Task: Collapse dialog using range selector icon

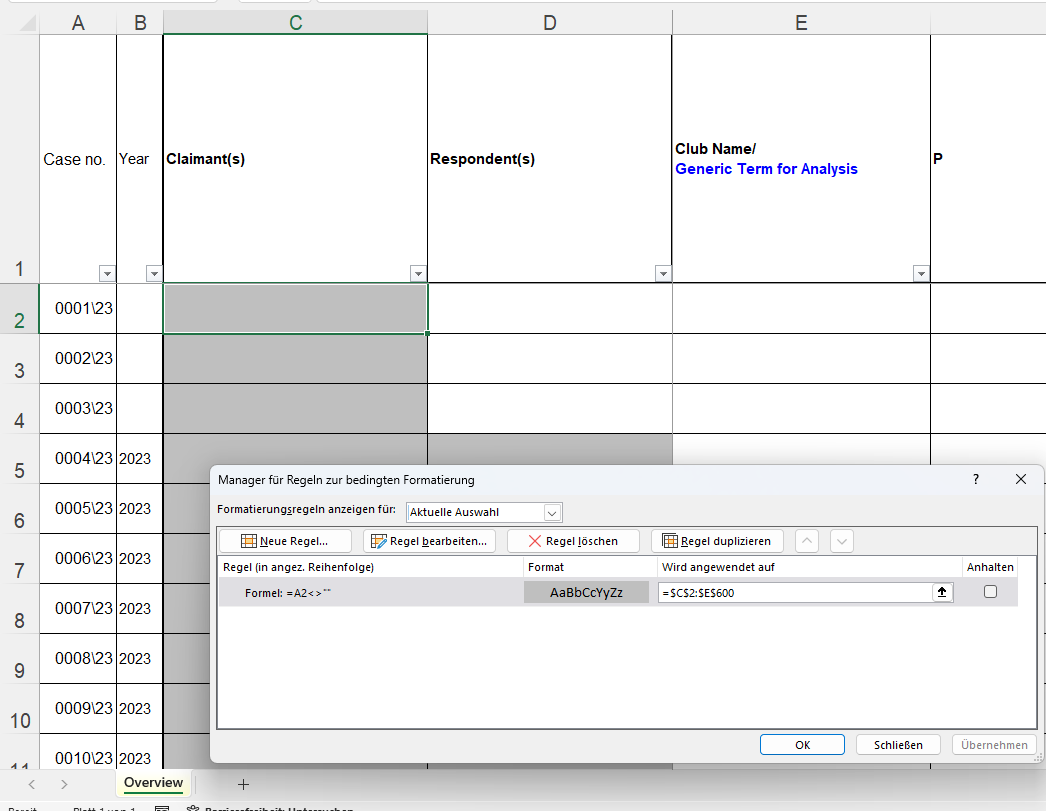Action: [941, 592]
